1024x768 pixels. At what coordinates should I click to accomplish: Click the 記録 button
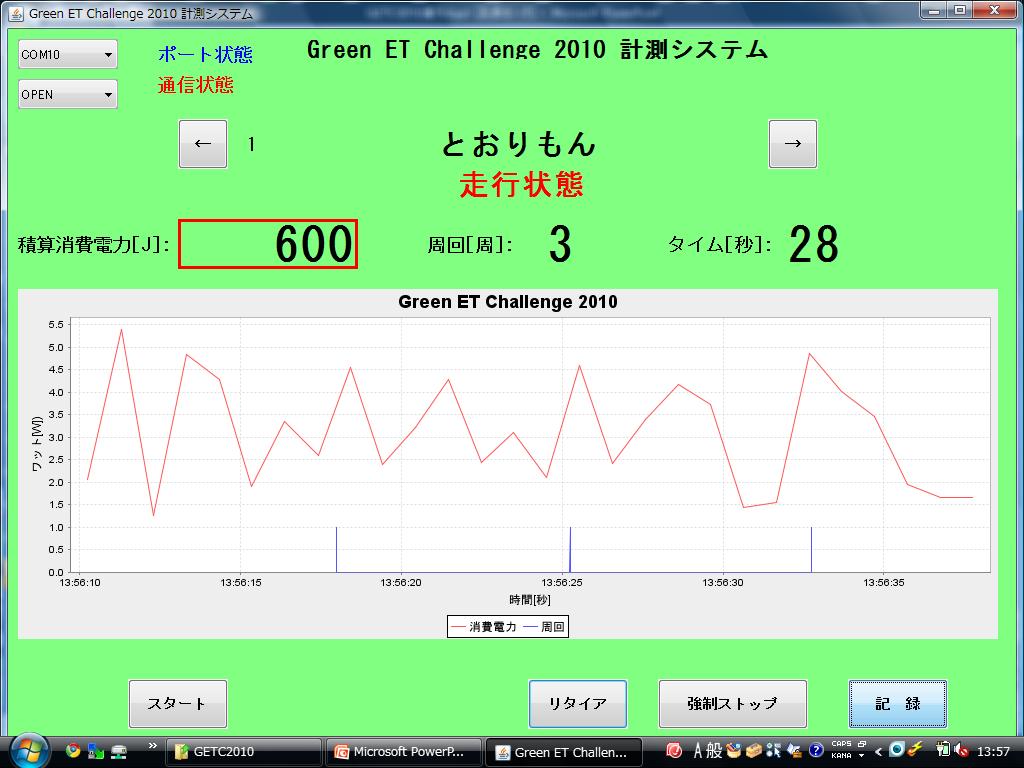pos(897,704)
